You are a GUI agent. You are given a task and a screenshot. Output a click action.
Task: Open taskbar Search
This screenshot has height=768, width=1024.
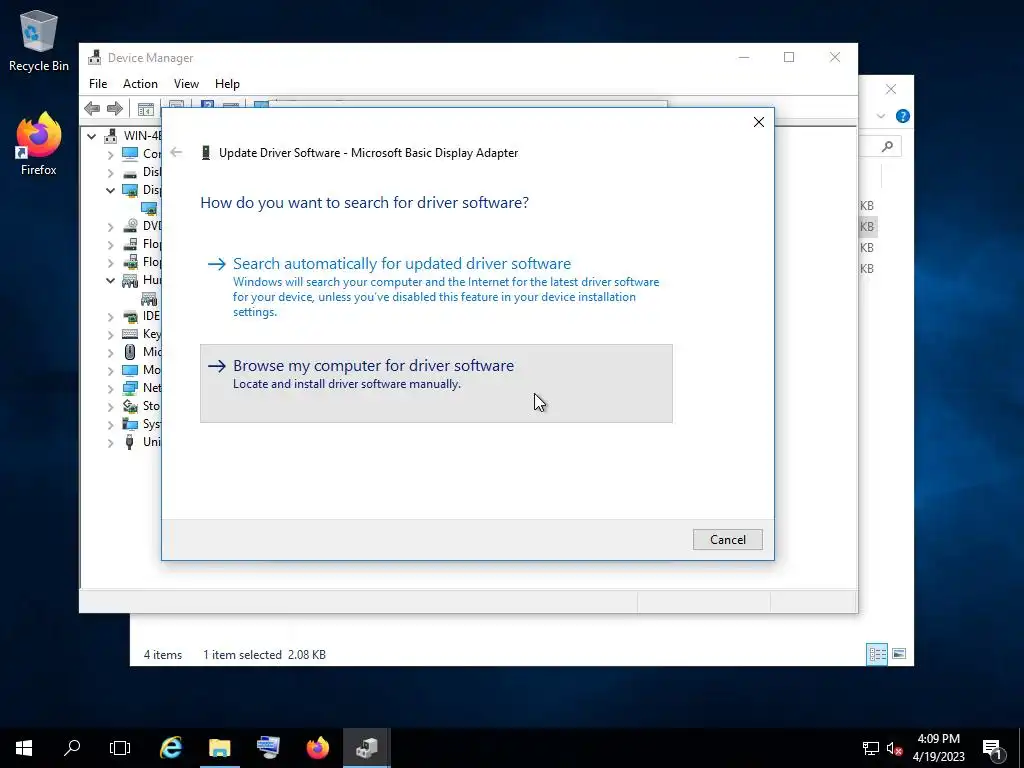pyautogui.click(x=72, y=748)
